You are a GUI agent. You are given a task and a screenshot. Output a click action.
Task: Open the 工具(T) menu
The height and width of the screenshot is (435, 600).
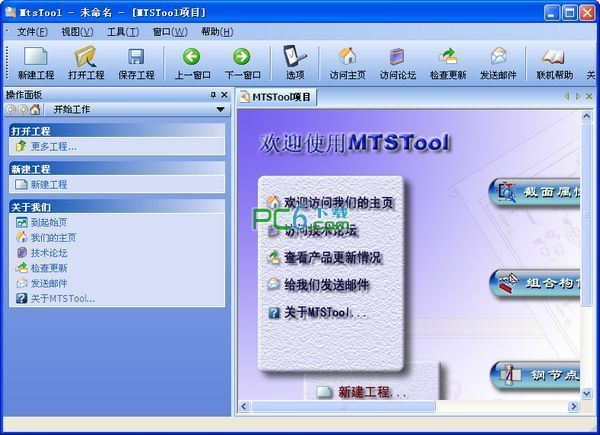(123, 32)
